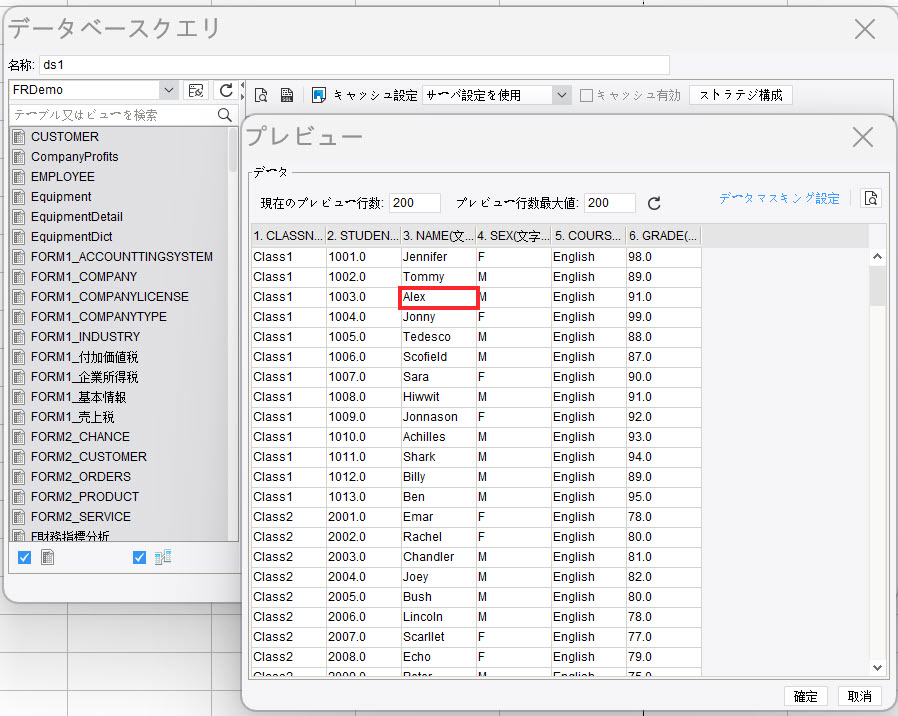Click the 1. CLASSN... column header
The height and width of the screenshot is (716, 898).
click(x=288, y=236)
